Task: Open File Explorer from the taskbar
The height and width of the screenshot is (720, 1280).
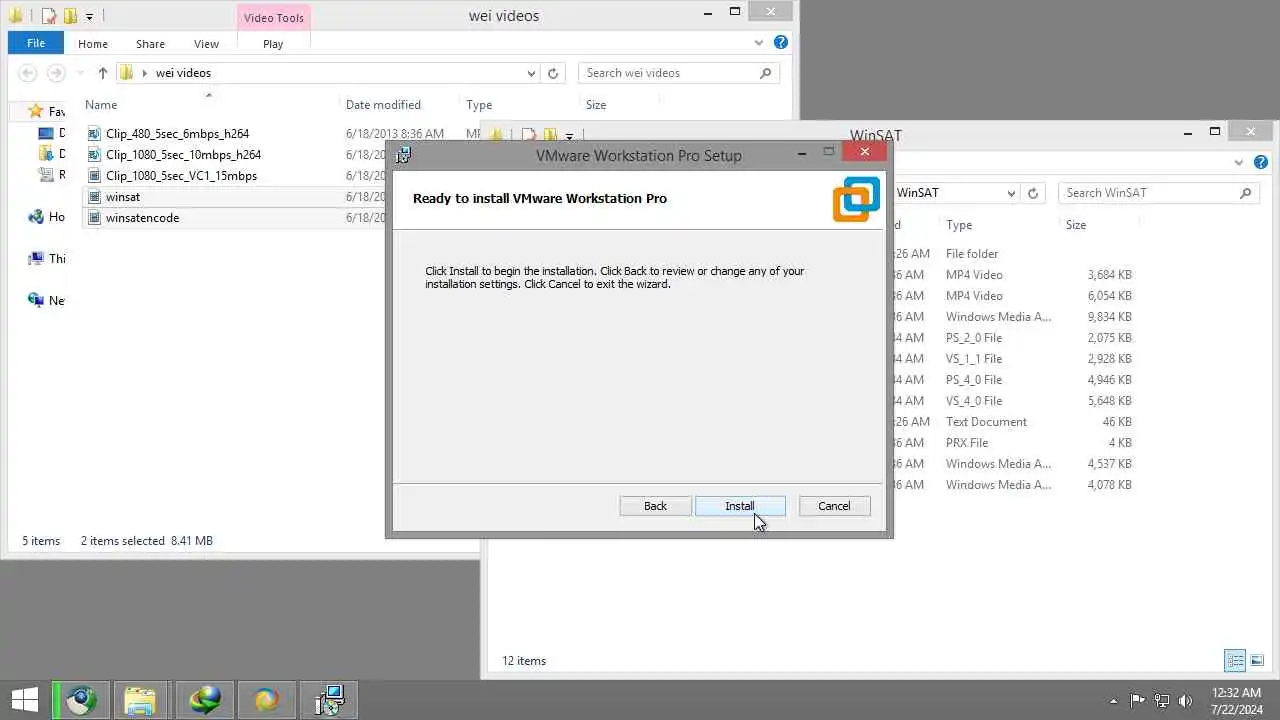Action: pyautogui.click(x=140, y=700)
